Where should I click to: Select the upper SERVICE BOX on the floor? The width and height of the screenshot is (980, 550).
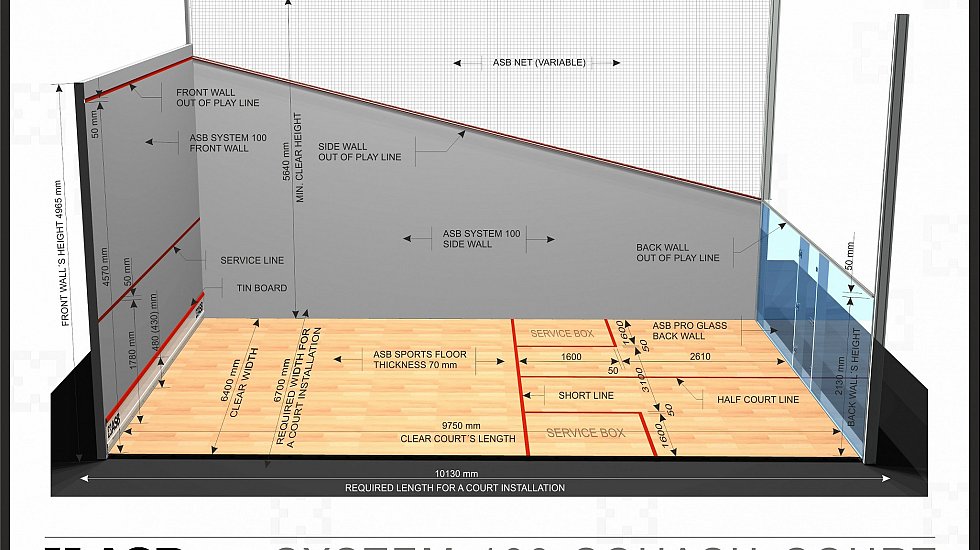(561, 334)
